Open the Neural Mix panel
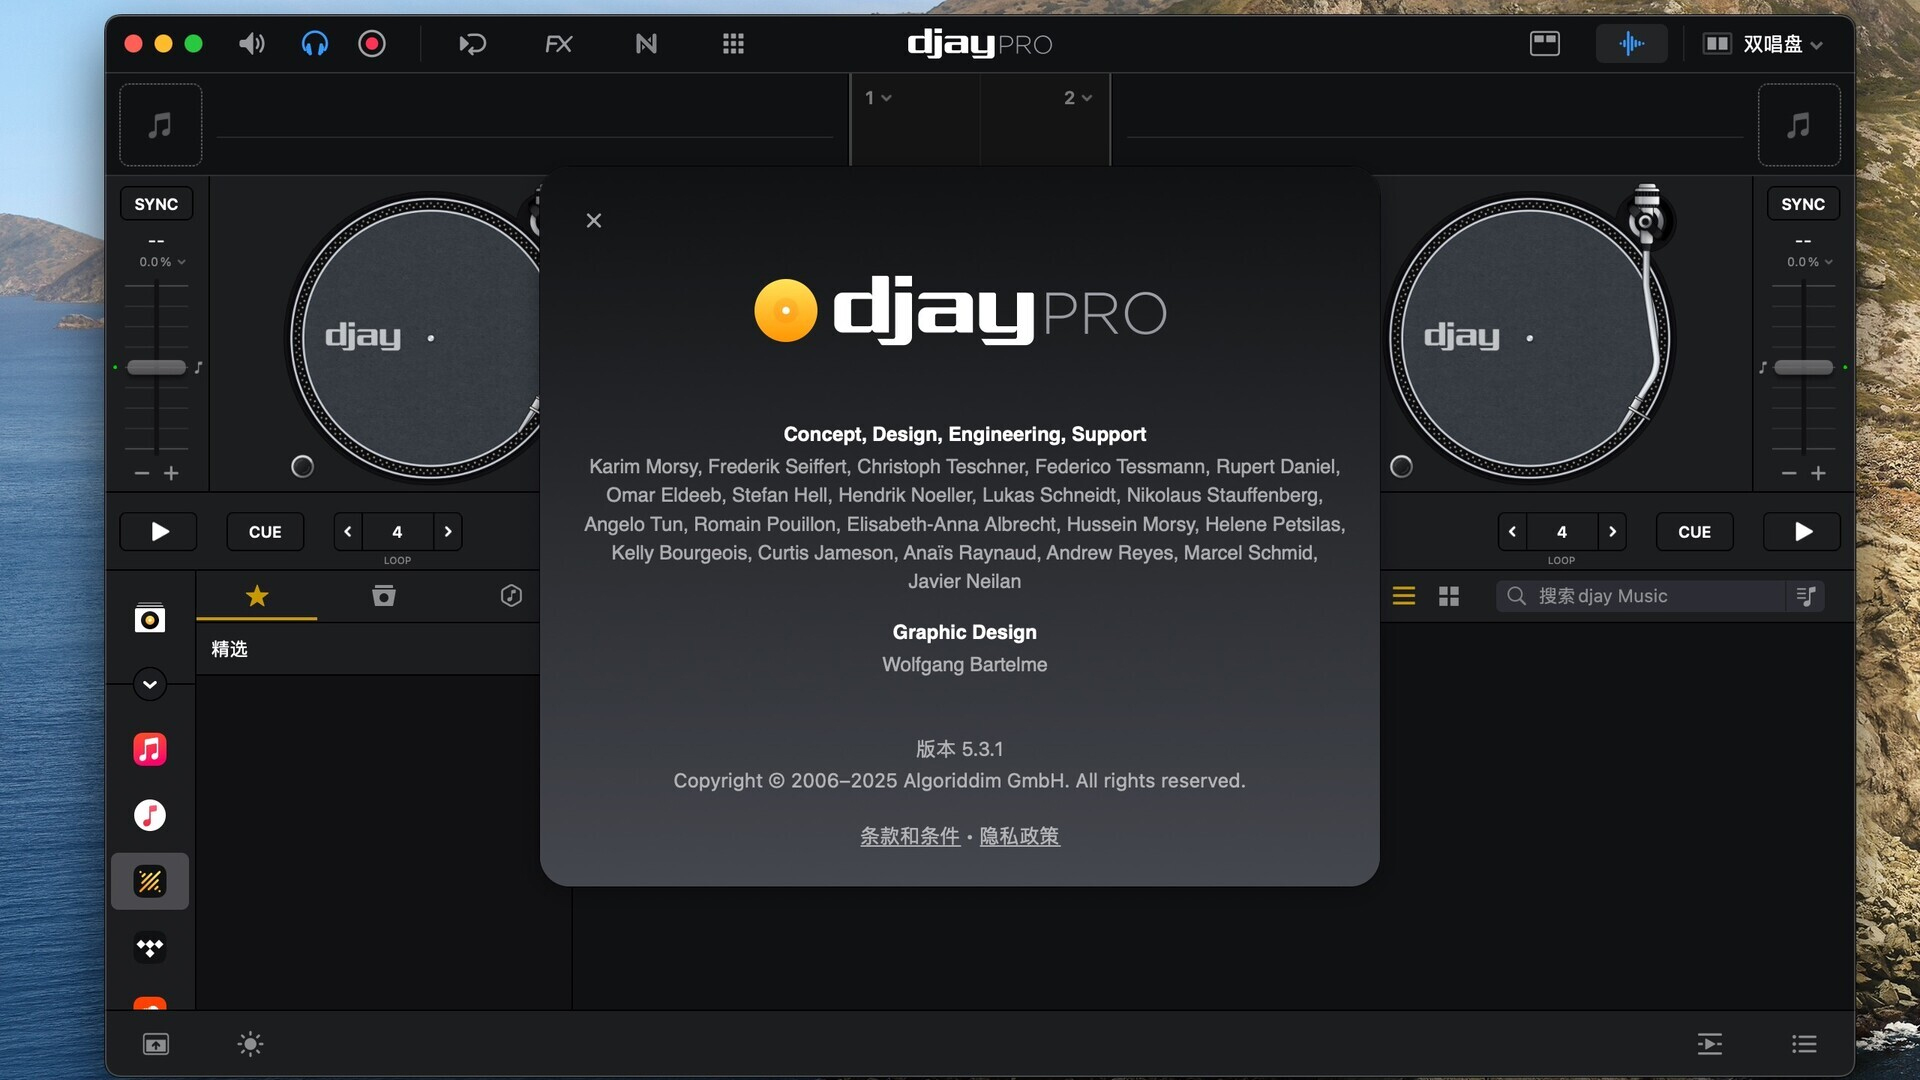Viewport: 1920px width, 1080px height. click(x=646, y=44)
